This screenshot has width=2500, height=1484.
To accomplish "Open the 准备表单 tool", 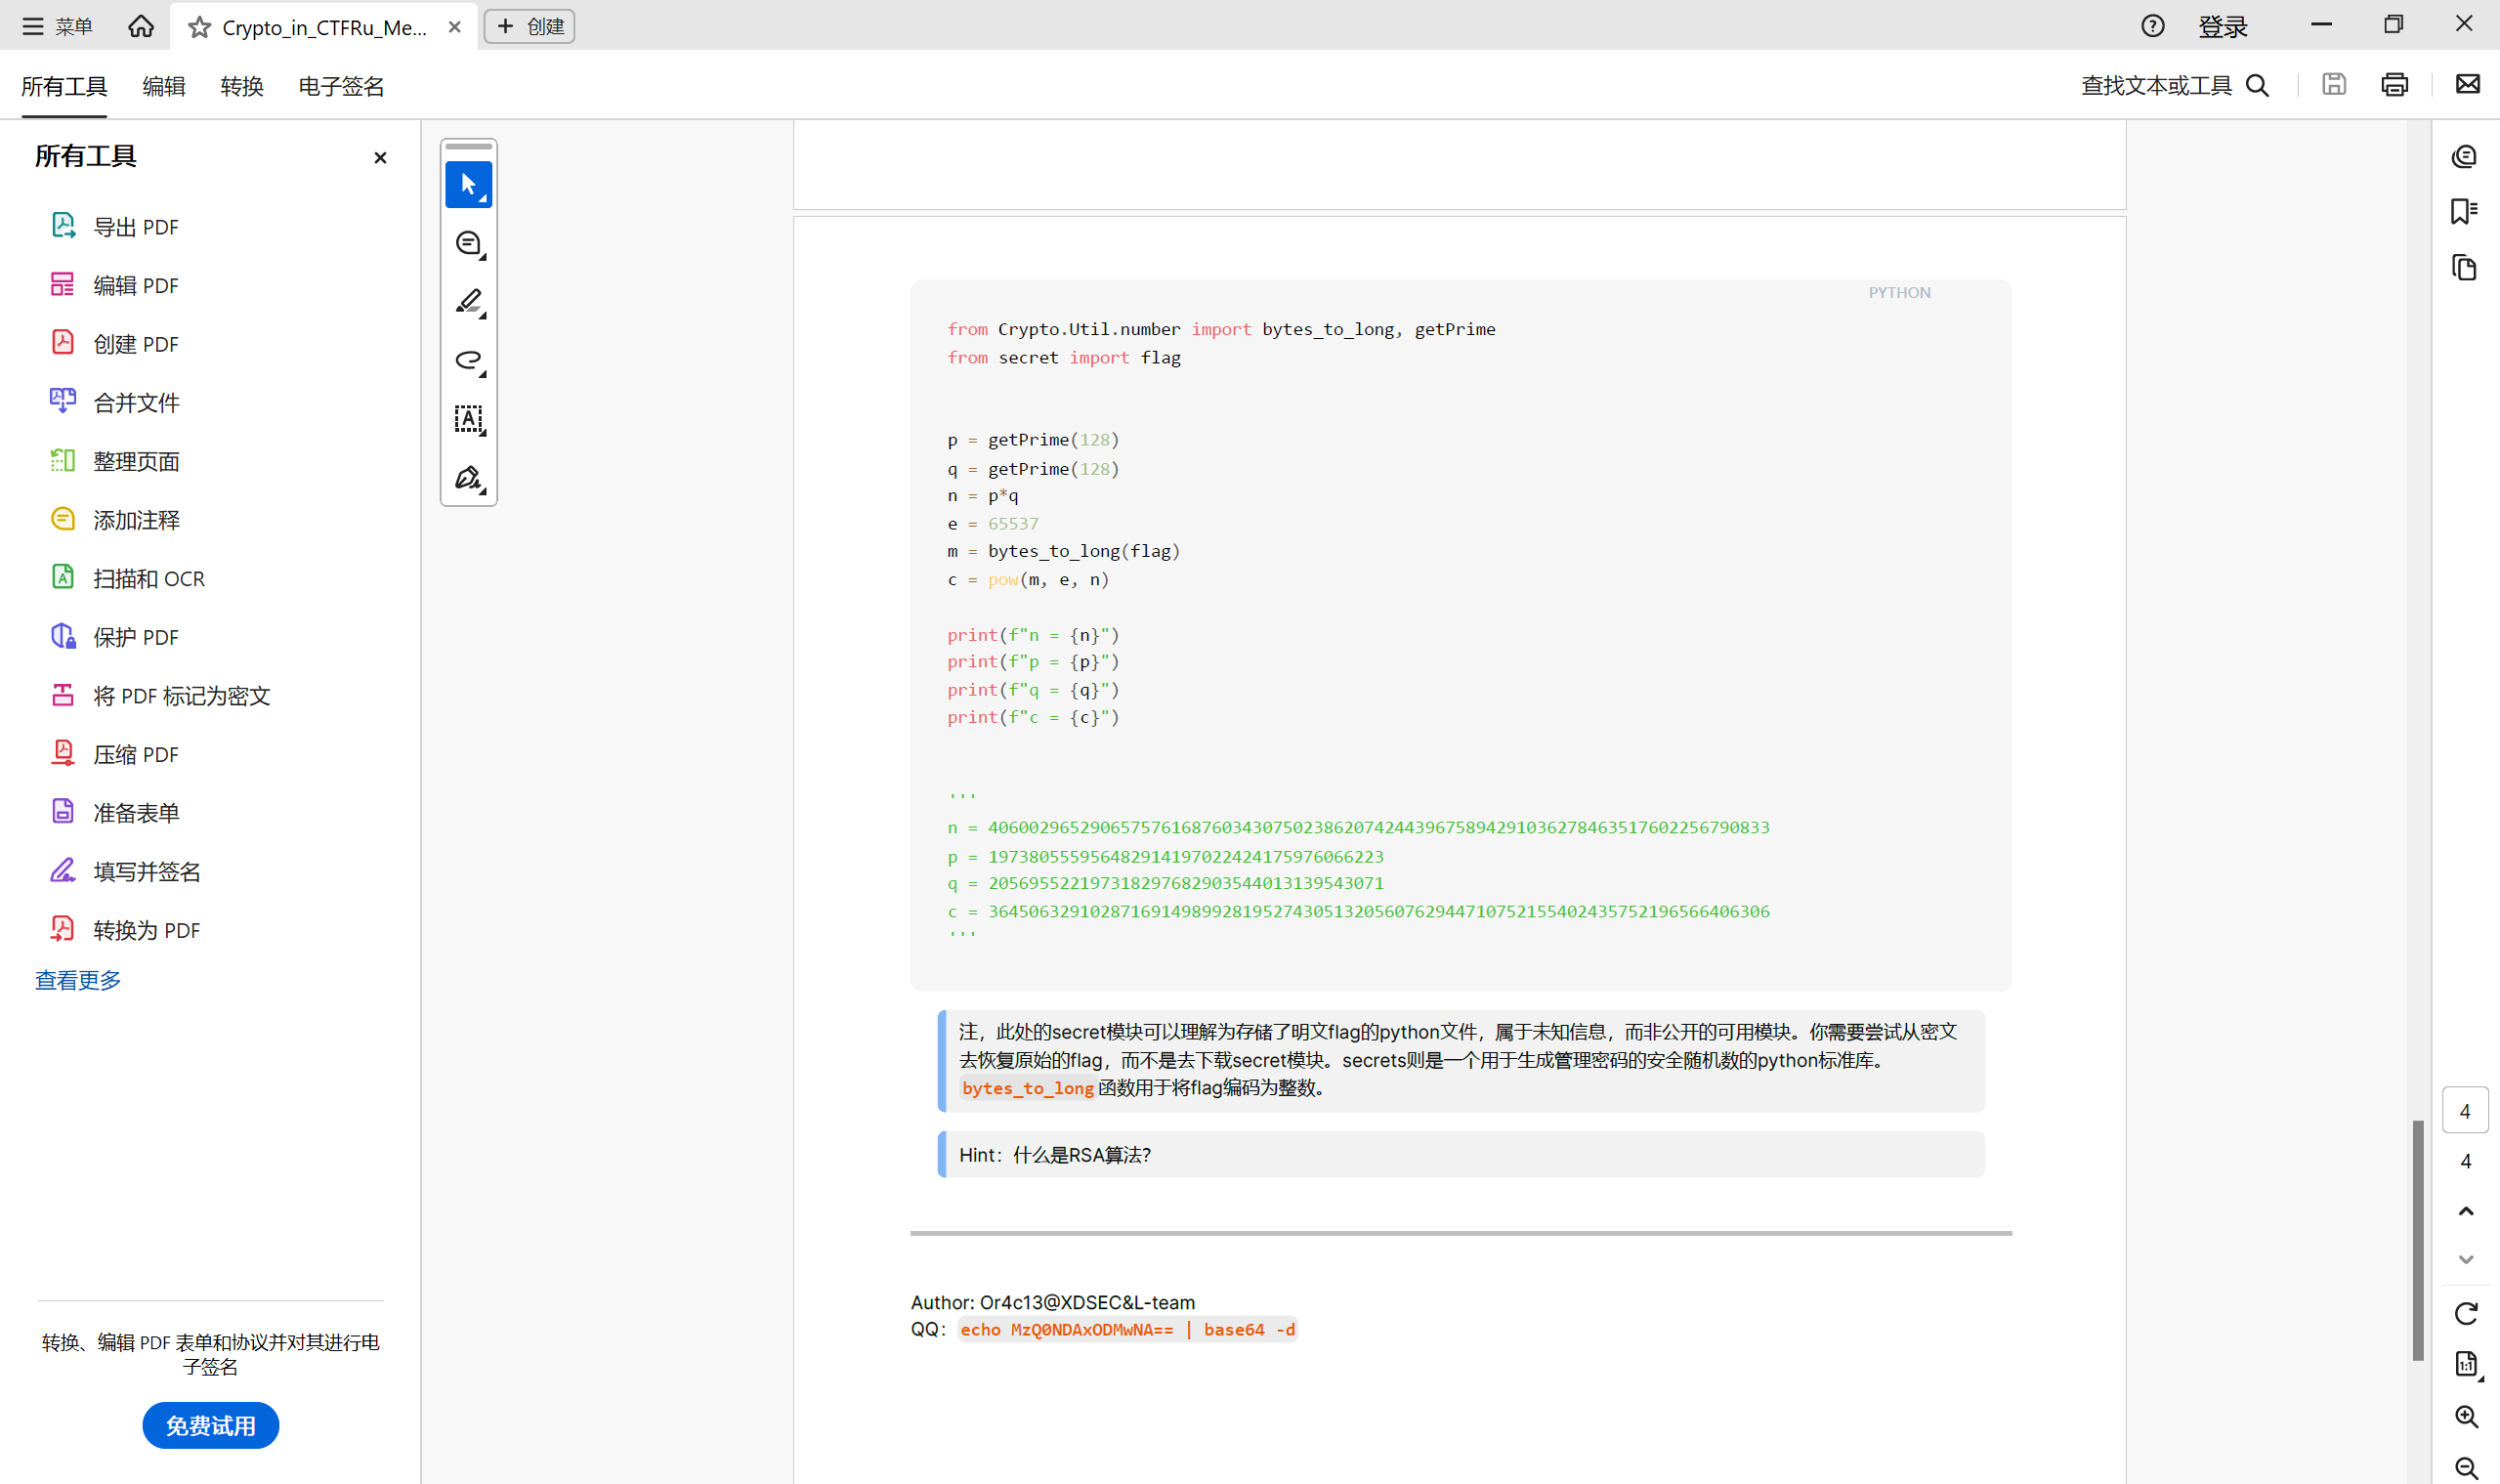I will click(x=115, y=813).
